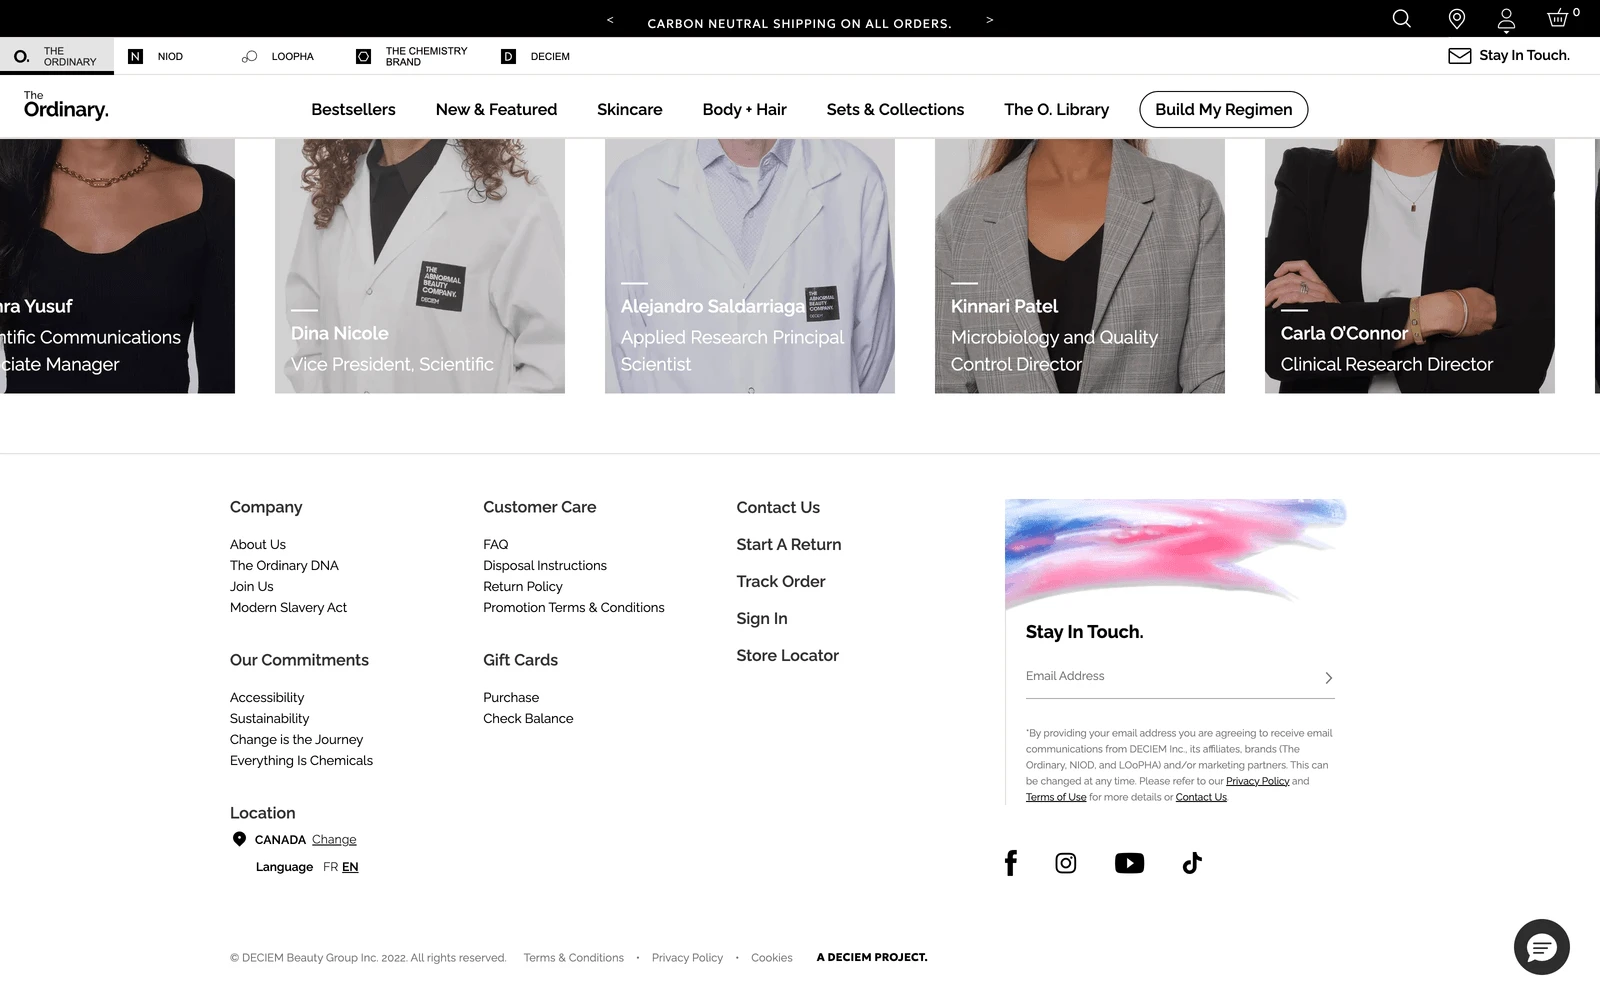Click the Build My Regimen button
Screen dimensions: 1600x1000
coord(1223,110)
